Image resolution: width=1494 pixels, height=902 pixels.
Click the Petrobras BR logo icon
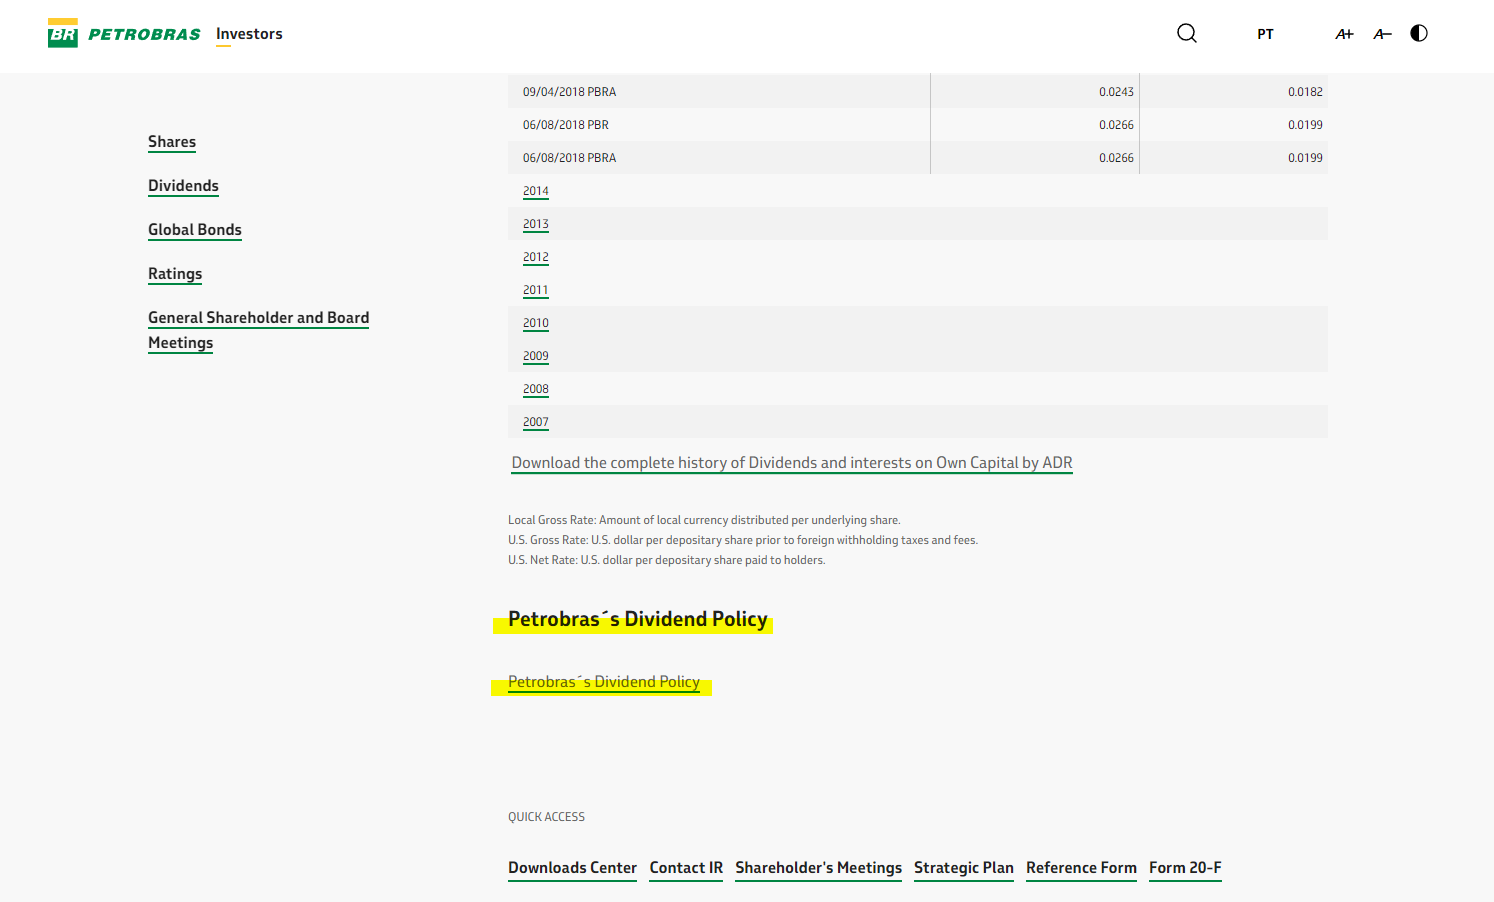pos(62,33)
